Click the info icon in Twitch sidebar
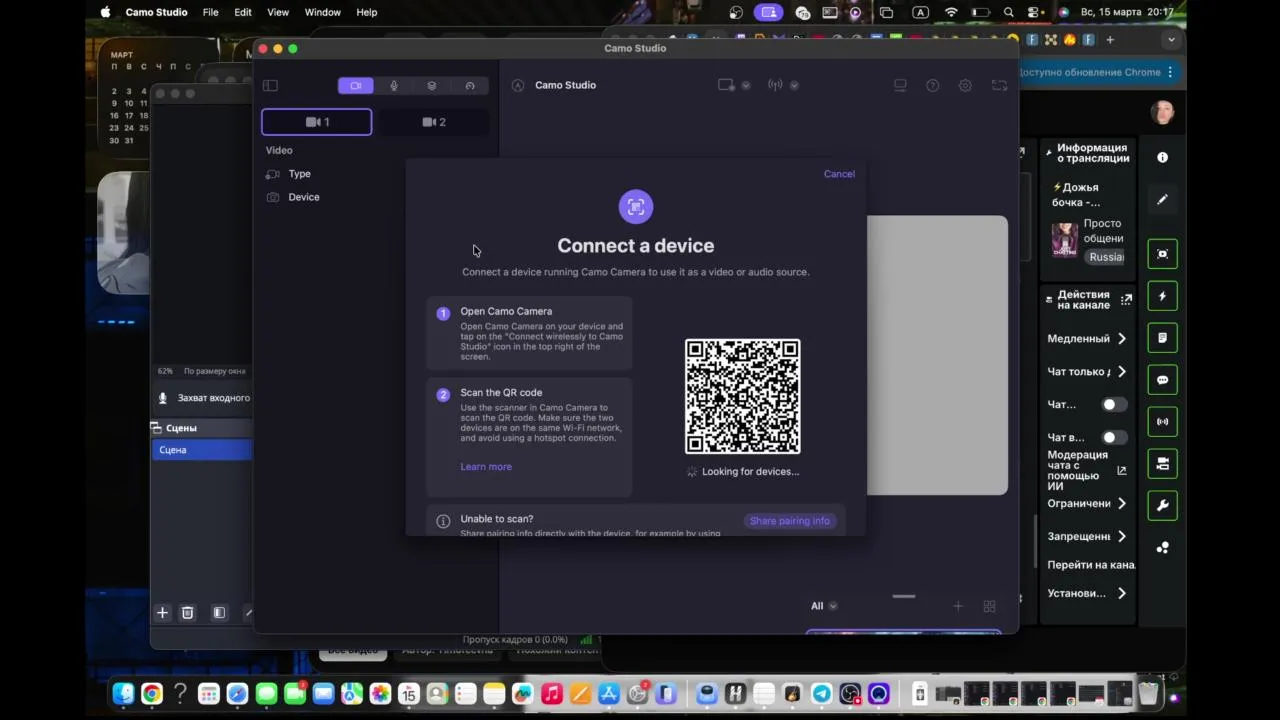This screenshot has height=720, width=1280. [x=1163, y=158]
